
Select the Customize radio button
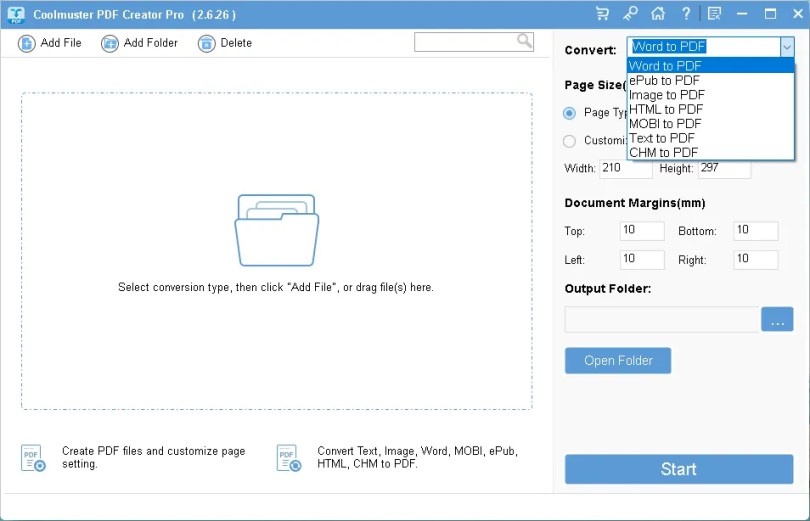(569, 141)
